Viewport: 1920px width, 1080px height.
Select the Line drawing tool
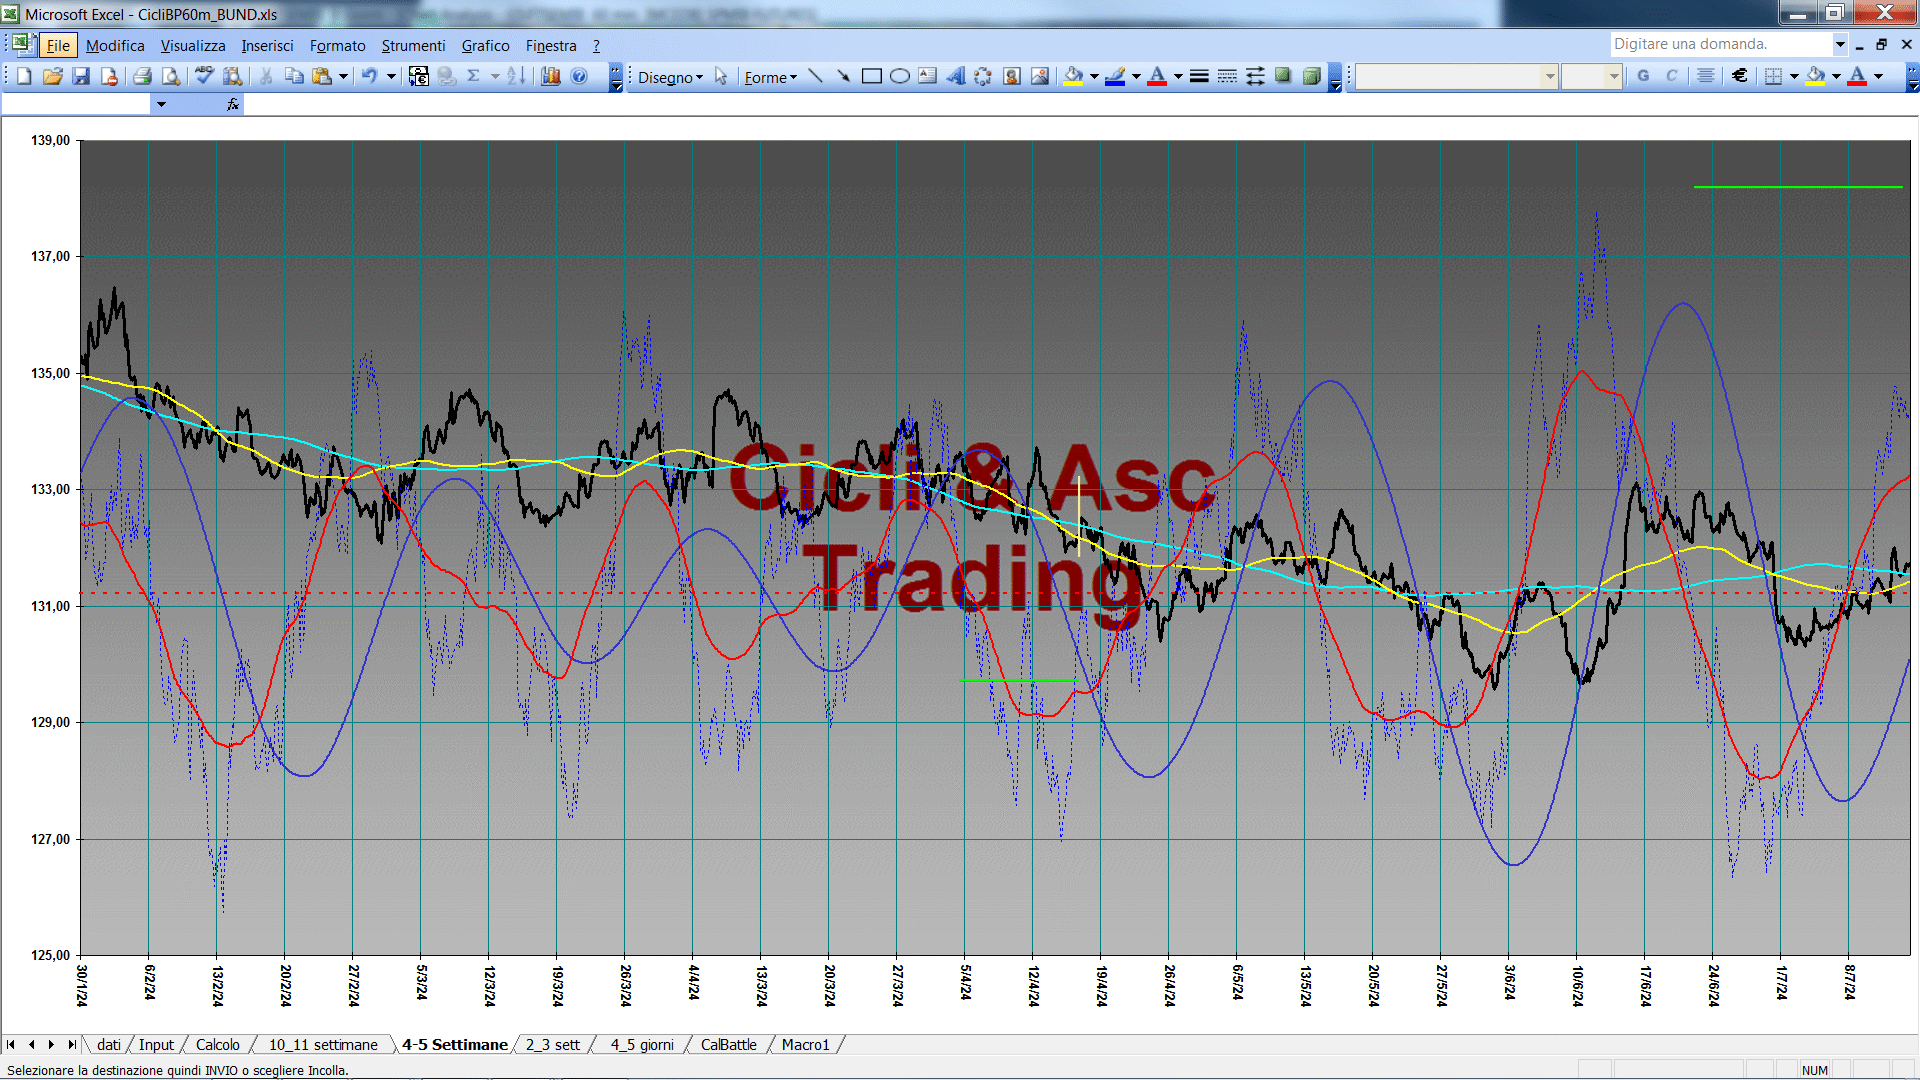pyautogui.click(x=815, y=77)
